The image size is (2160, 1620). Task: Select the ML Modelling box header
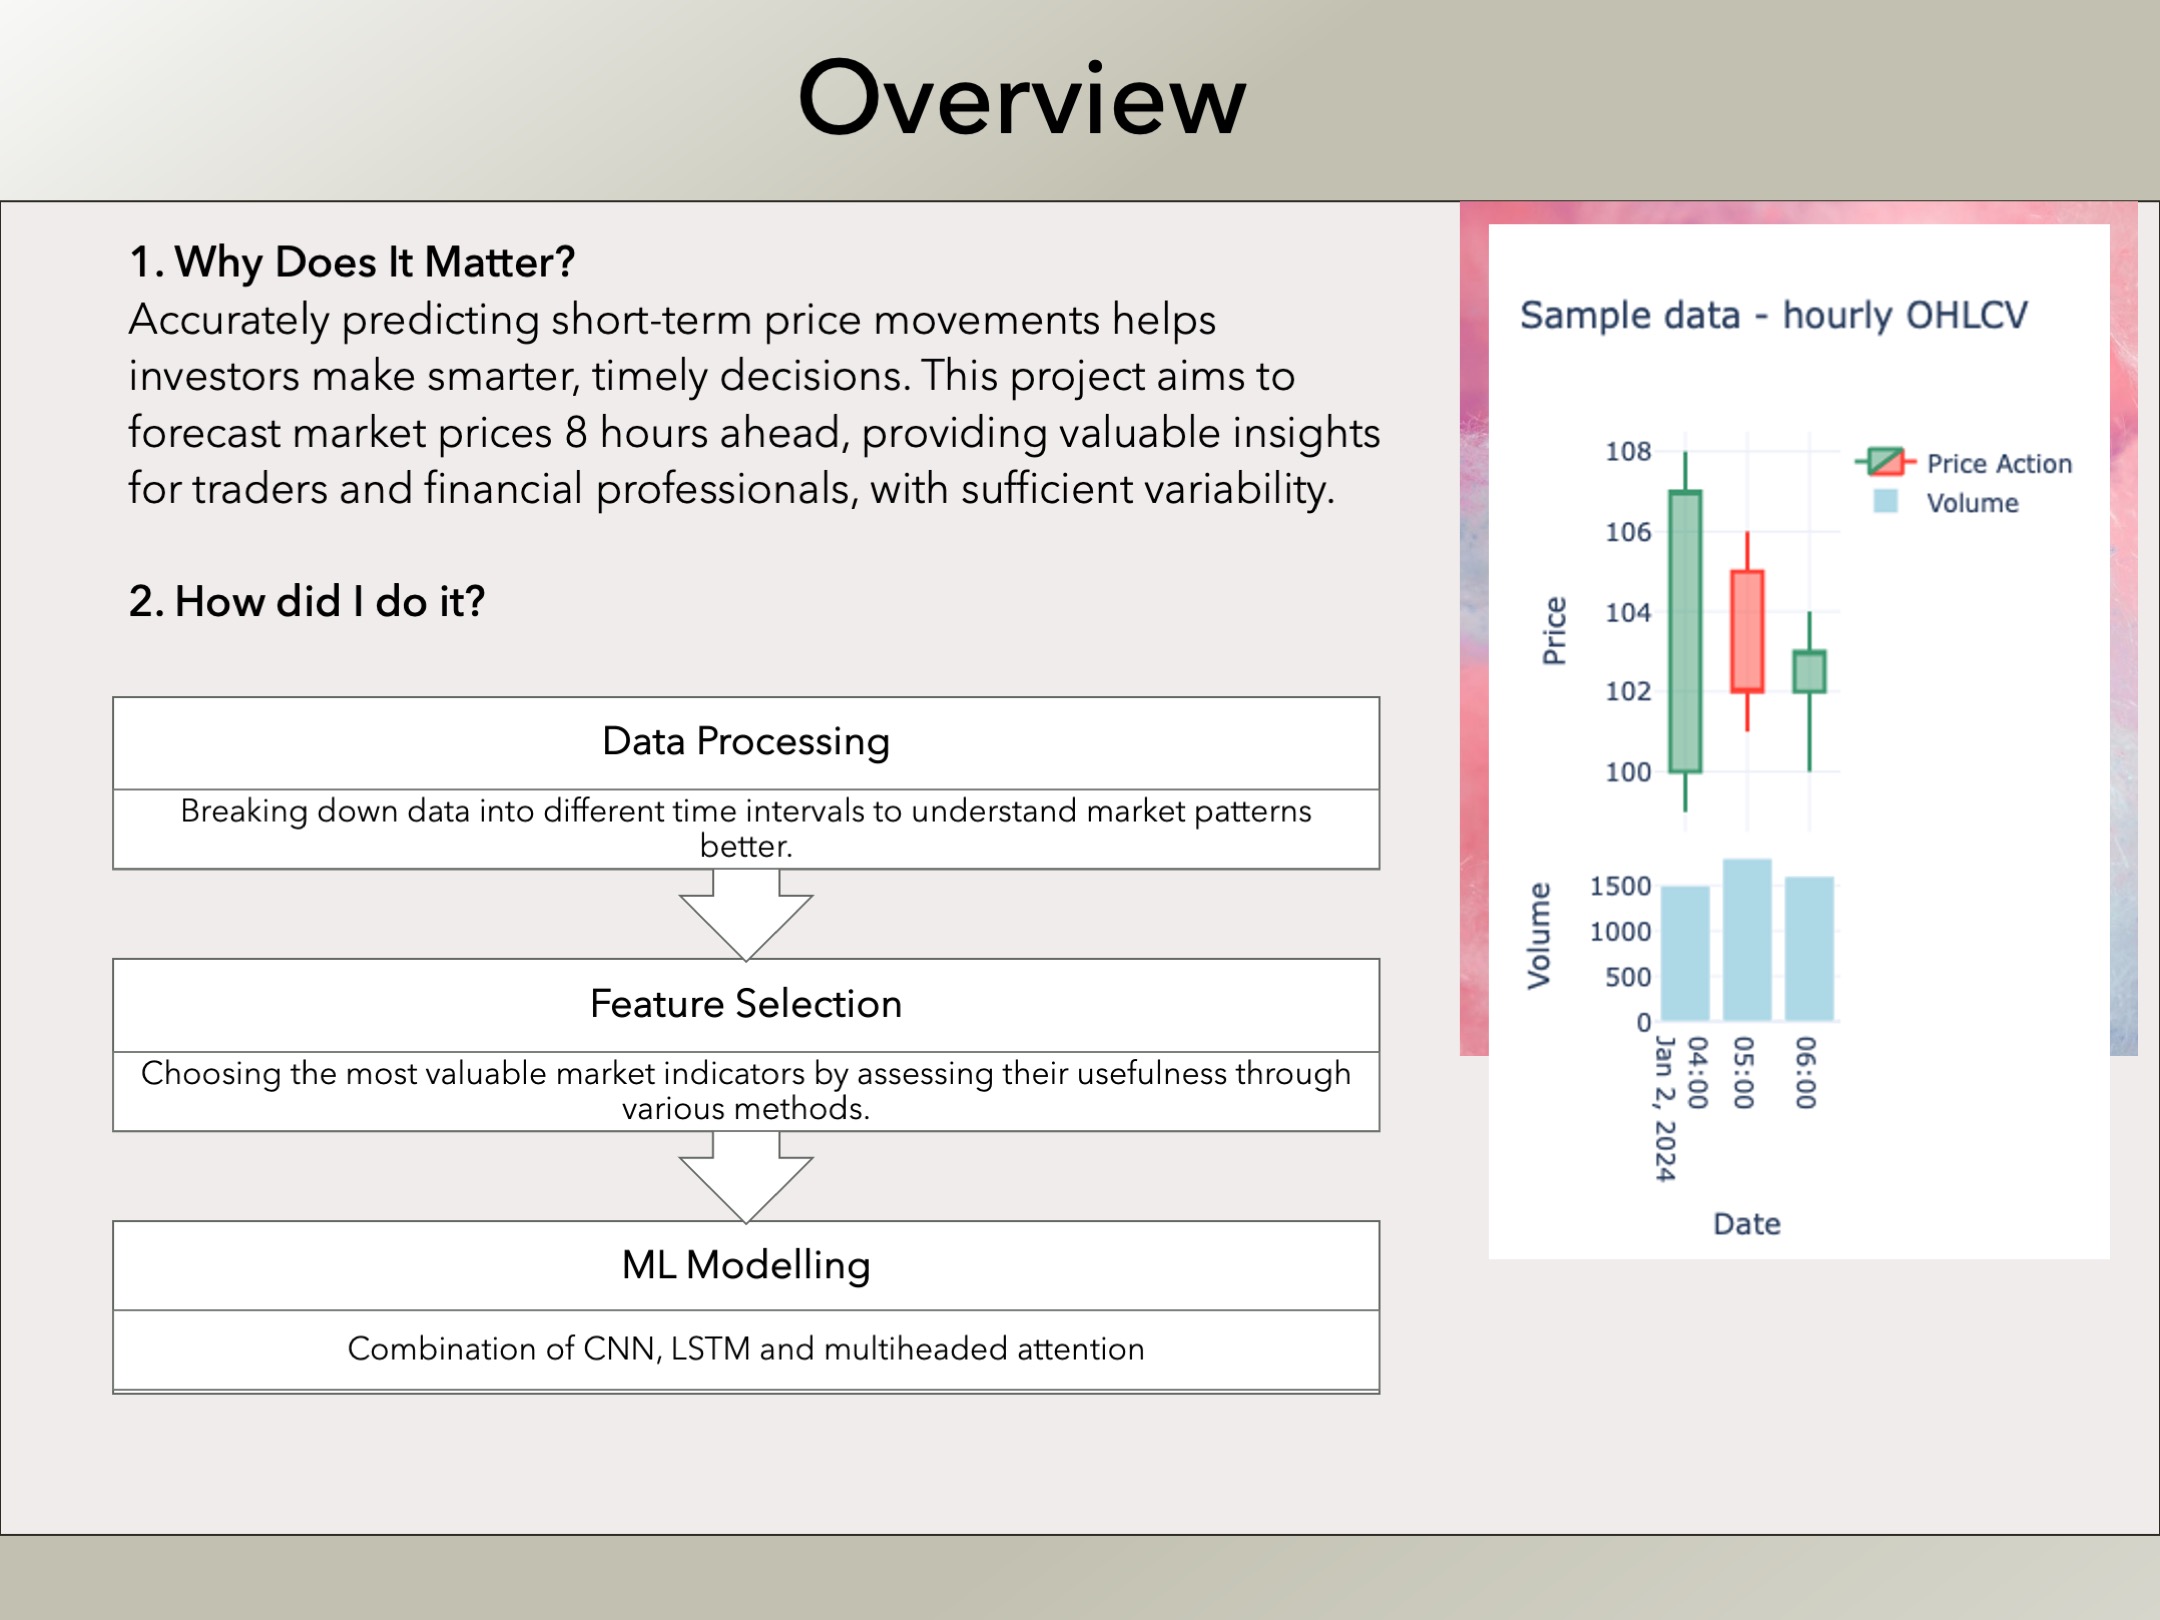746,1265
